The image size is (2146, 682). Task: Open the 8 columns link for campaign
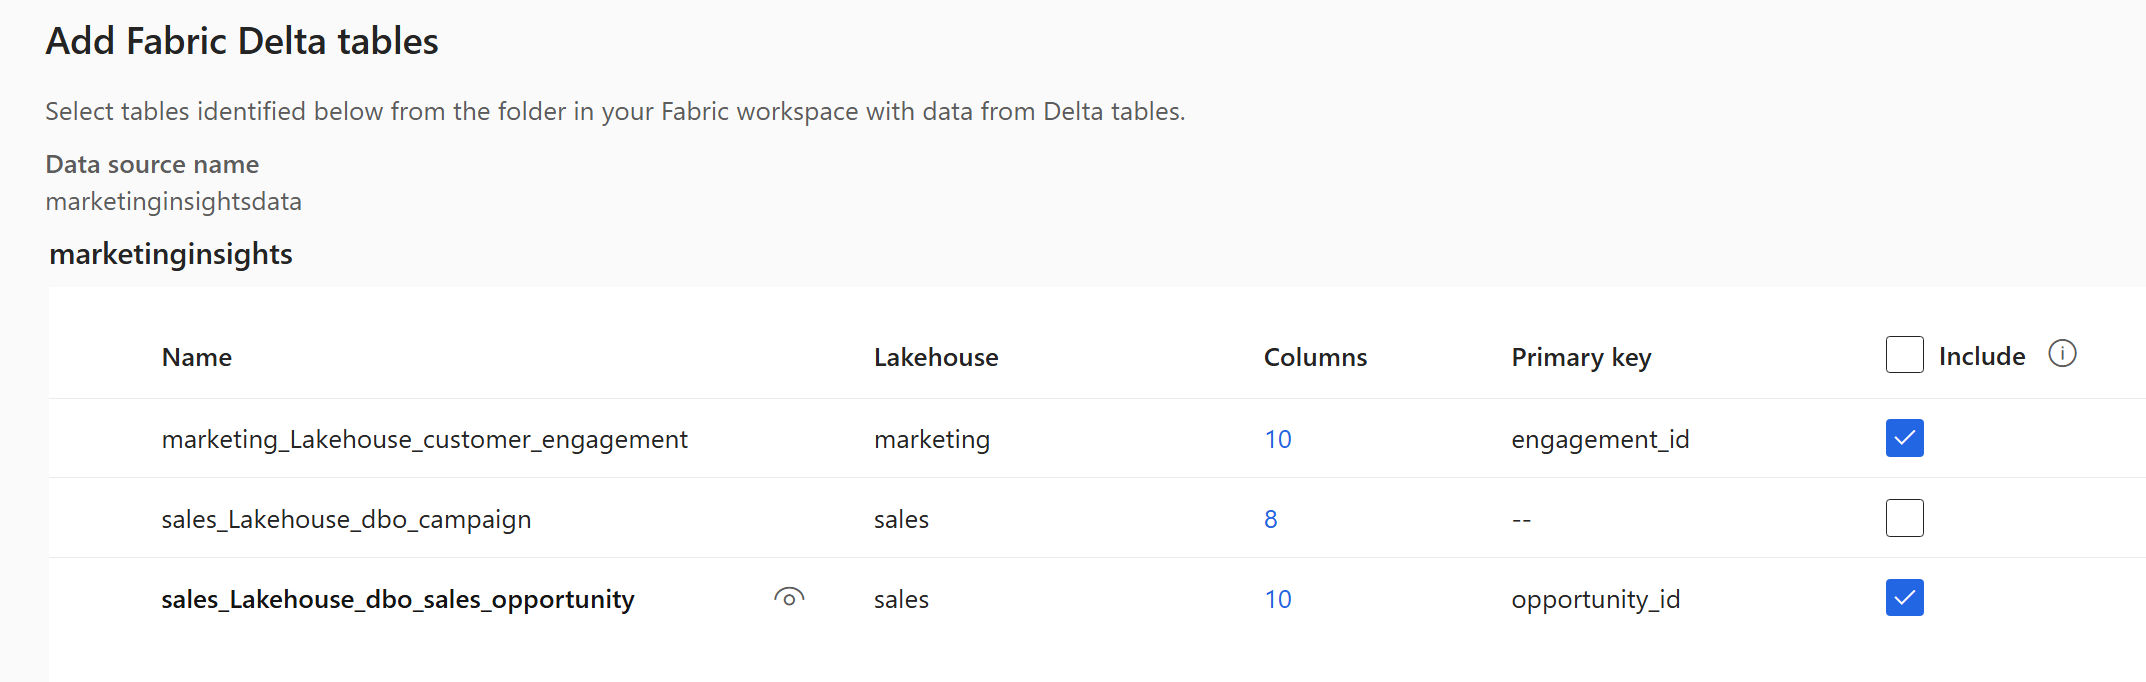pyautogui.click(x=1271, y=519)
